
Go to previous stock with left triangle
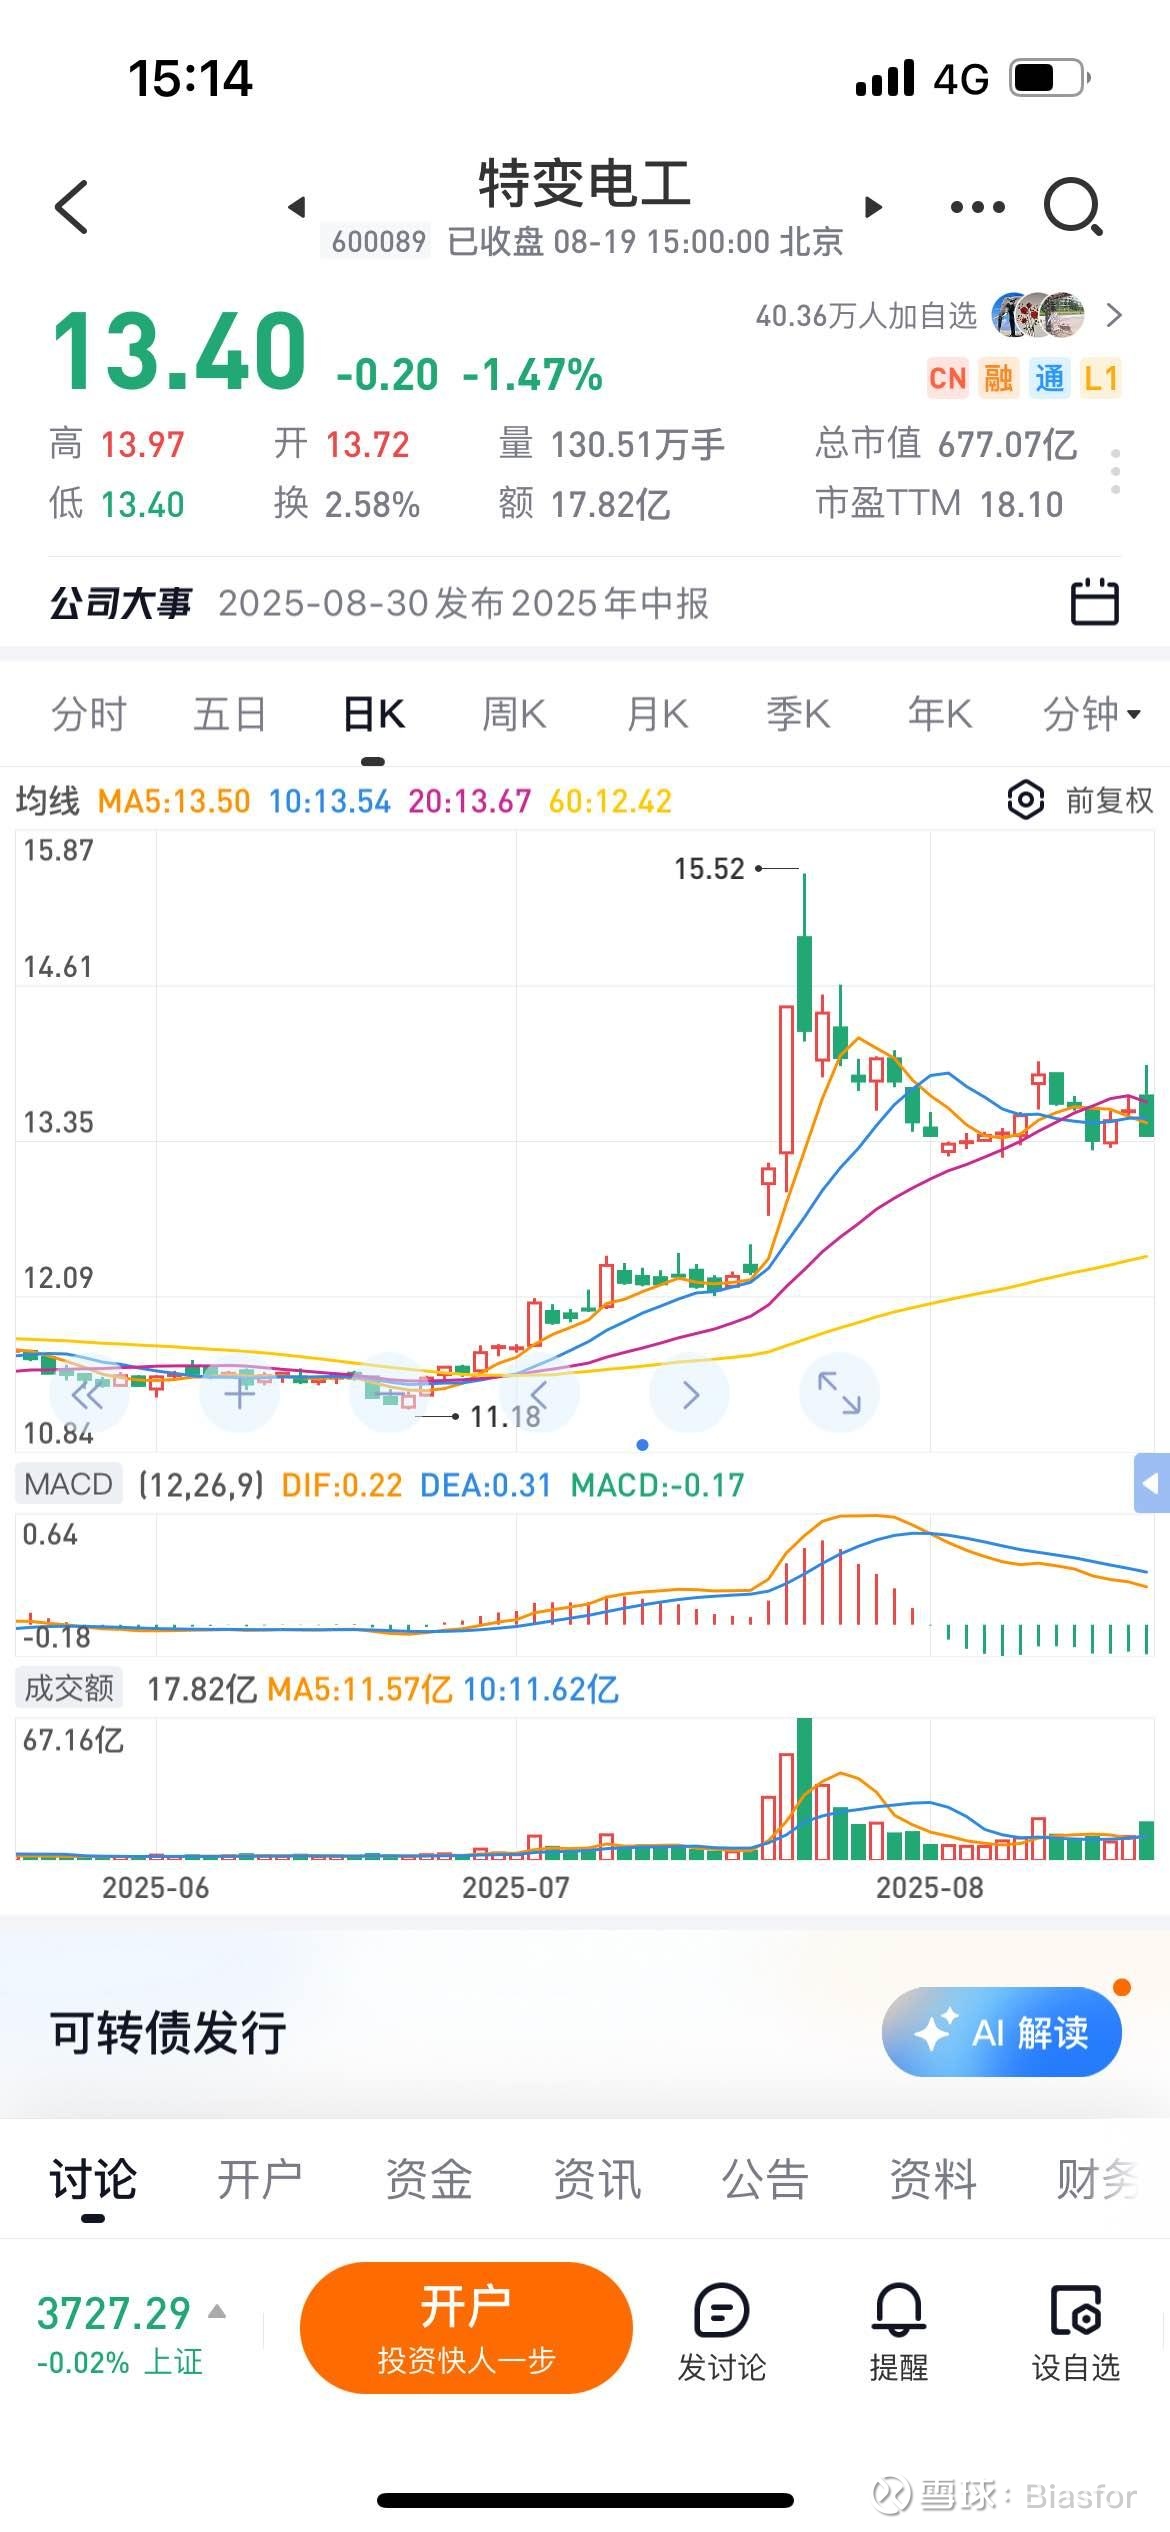[296, 207]
